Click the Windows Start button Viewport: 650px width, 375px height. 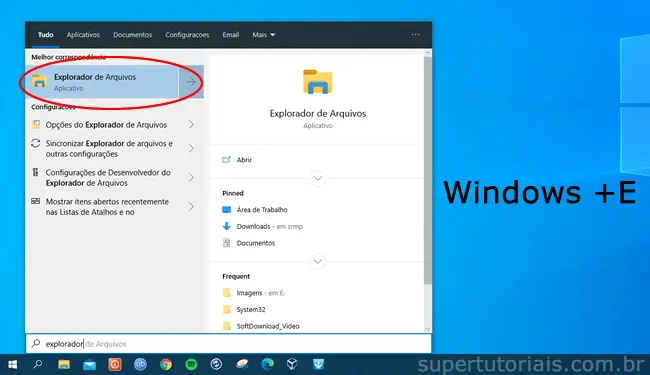point(12,364)
